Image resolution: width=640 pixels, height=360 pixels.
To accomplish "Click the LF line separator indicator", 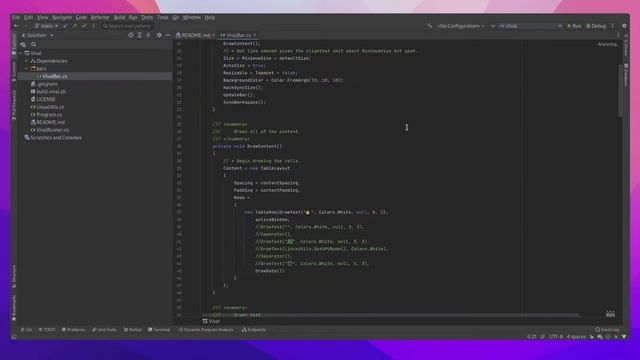I will pyautogui.click(x=542, y=337).
